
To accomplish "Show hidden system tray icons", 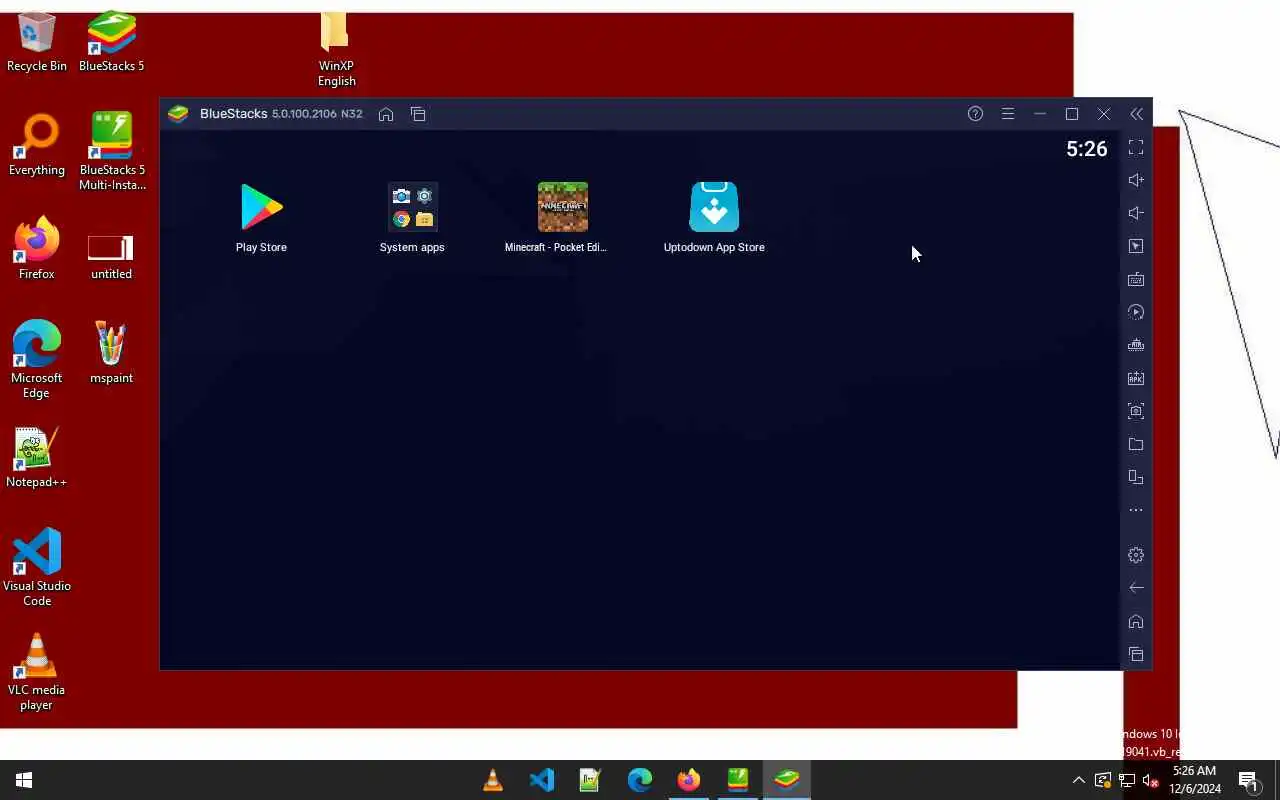I will click(x=1078, y=780).
